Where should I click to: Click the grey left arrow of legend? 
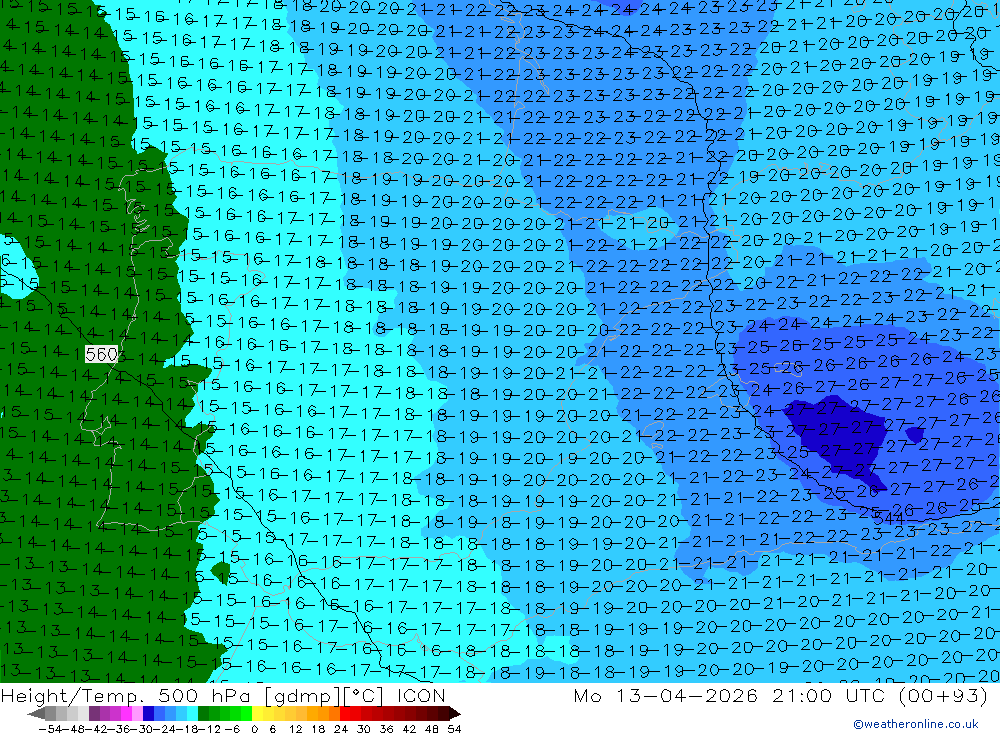36,713
